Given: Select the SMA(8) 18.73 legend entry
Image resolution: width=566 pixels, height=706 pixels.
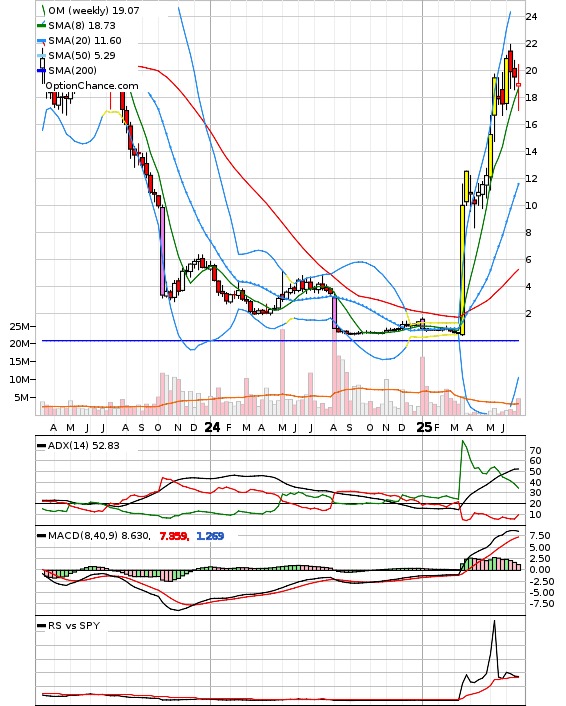Looking at the screenshot, I should [x=82, y=26].
